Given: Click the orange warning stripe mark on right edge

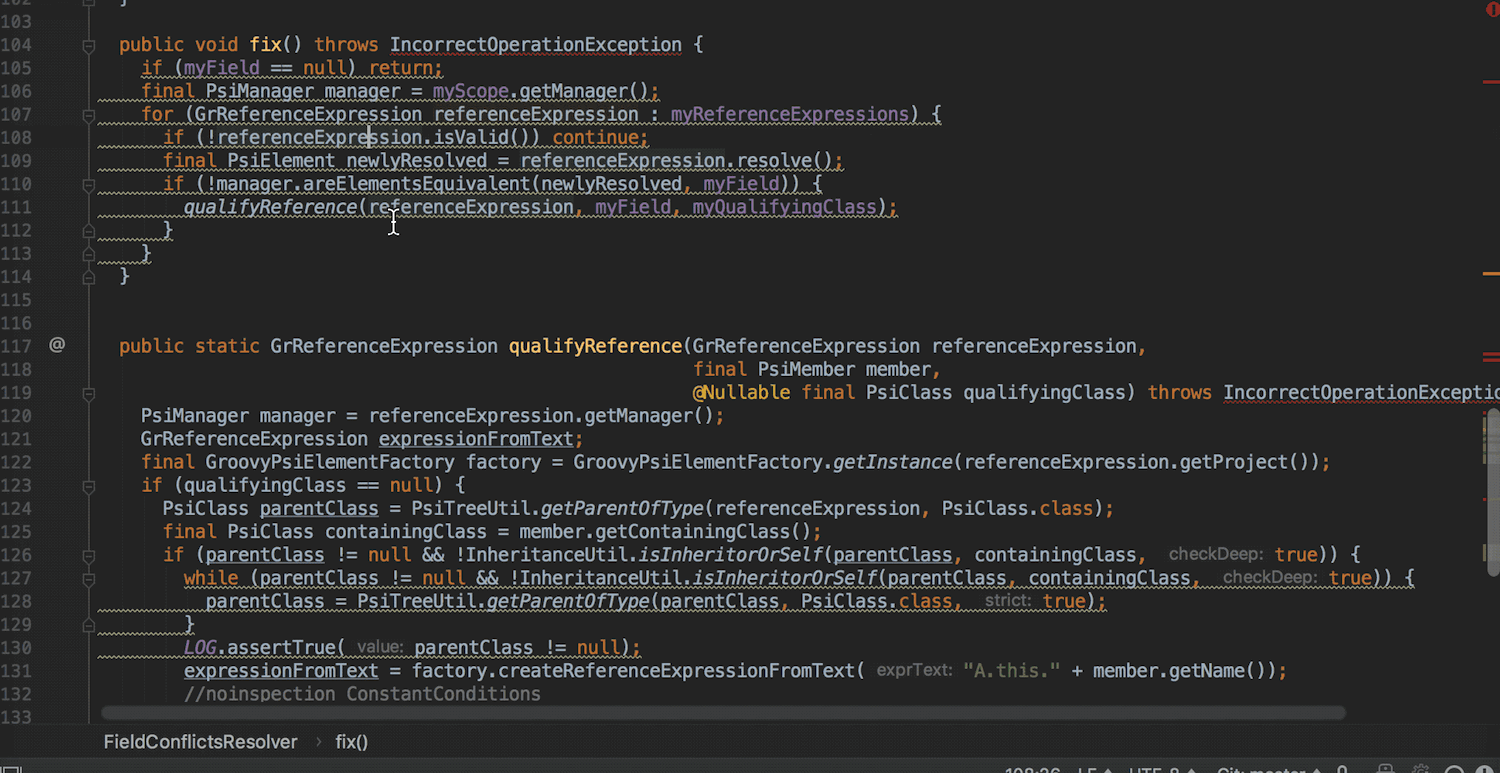Looking at the screenshot, I should coord(1491,273).
